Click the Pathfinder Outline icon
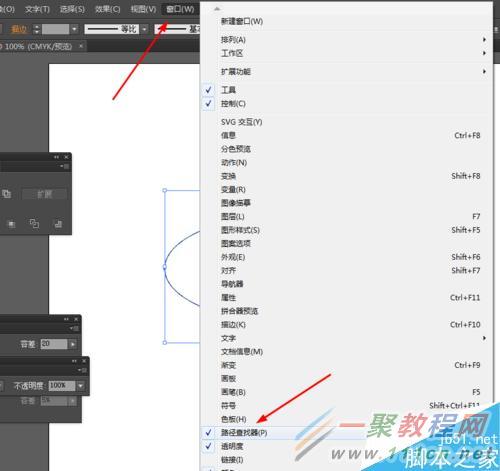Viewport: 500px width, 471px height. coord(34,224)
